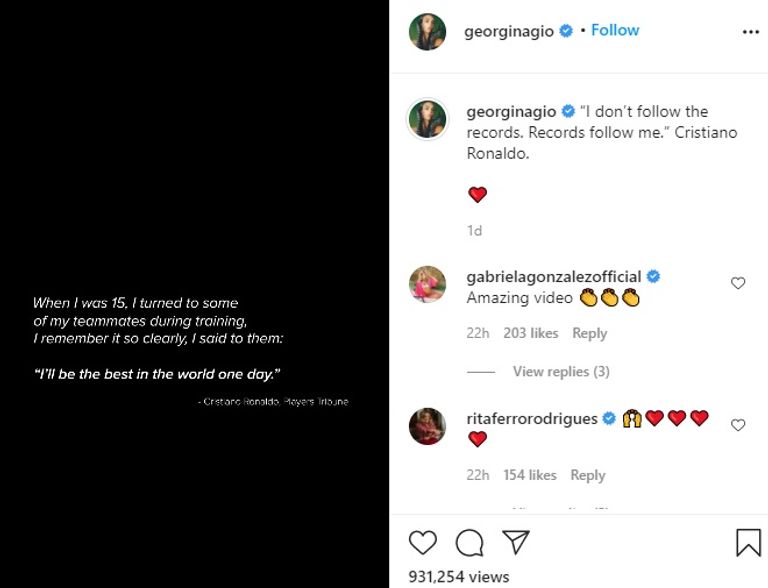Screen dimensions: 768x588
Task: View 154 likes on ritaferrorodrigues's comment
Action: coord(529,475)
